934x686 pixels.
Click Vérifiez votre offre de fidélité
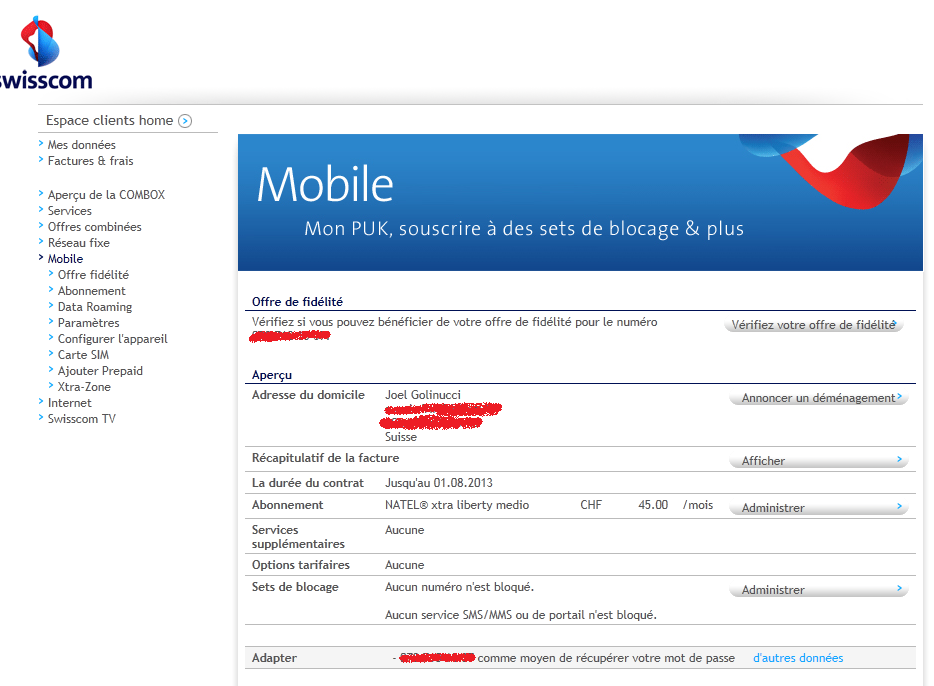(812, 325)
